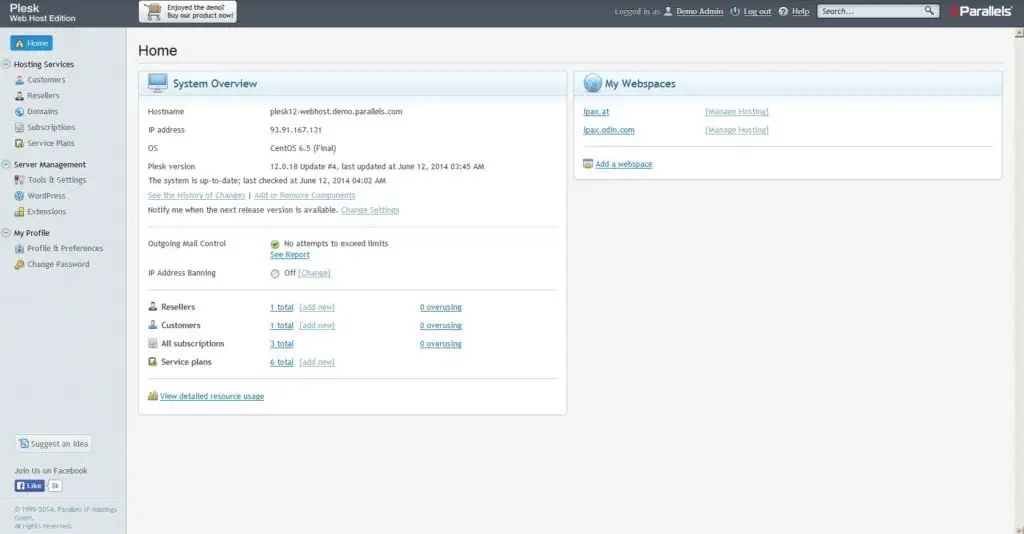Click Add a webspace link
Image resolution: width=1024 pixels, height=534 pixels.
tap(623, 164)
